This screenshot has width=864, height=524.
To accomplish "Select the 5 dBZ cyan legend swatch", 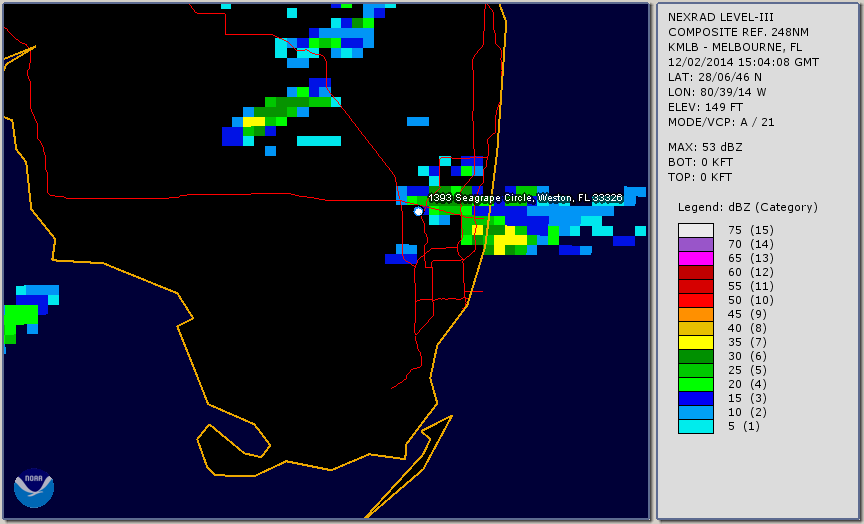I will tap(696, 426).
